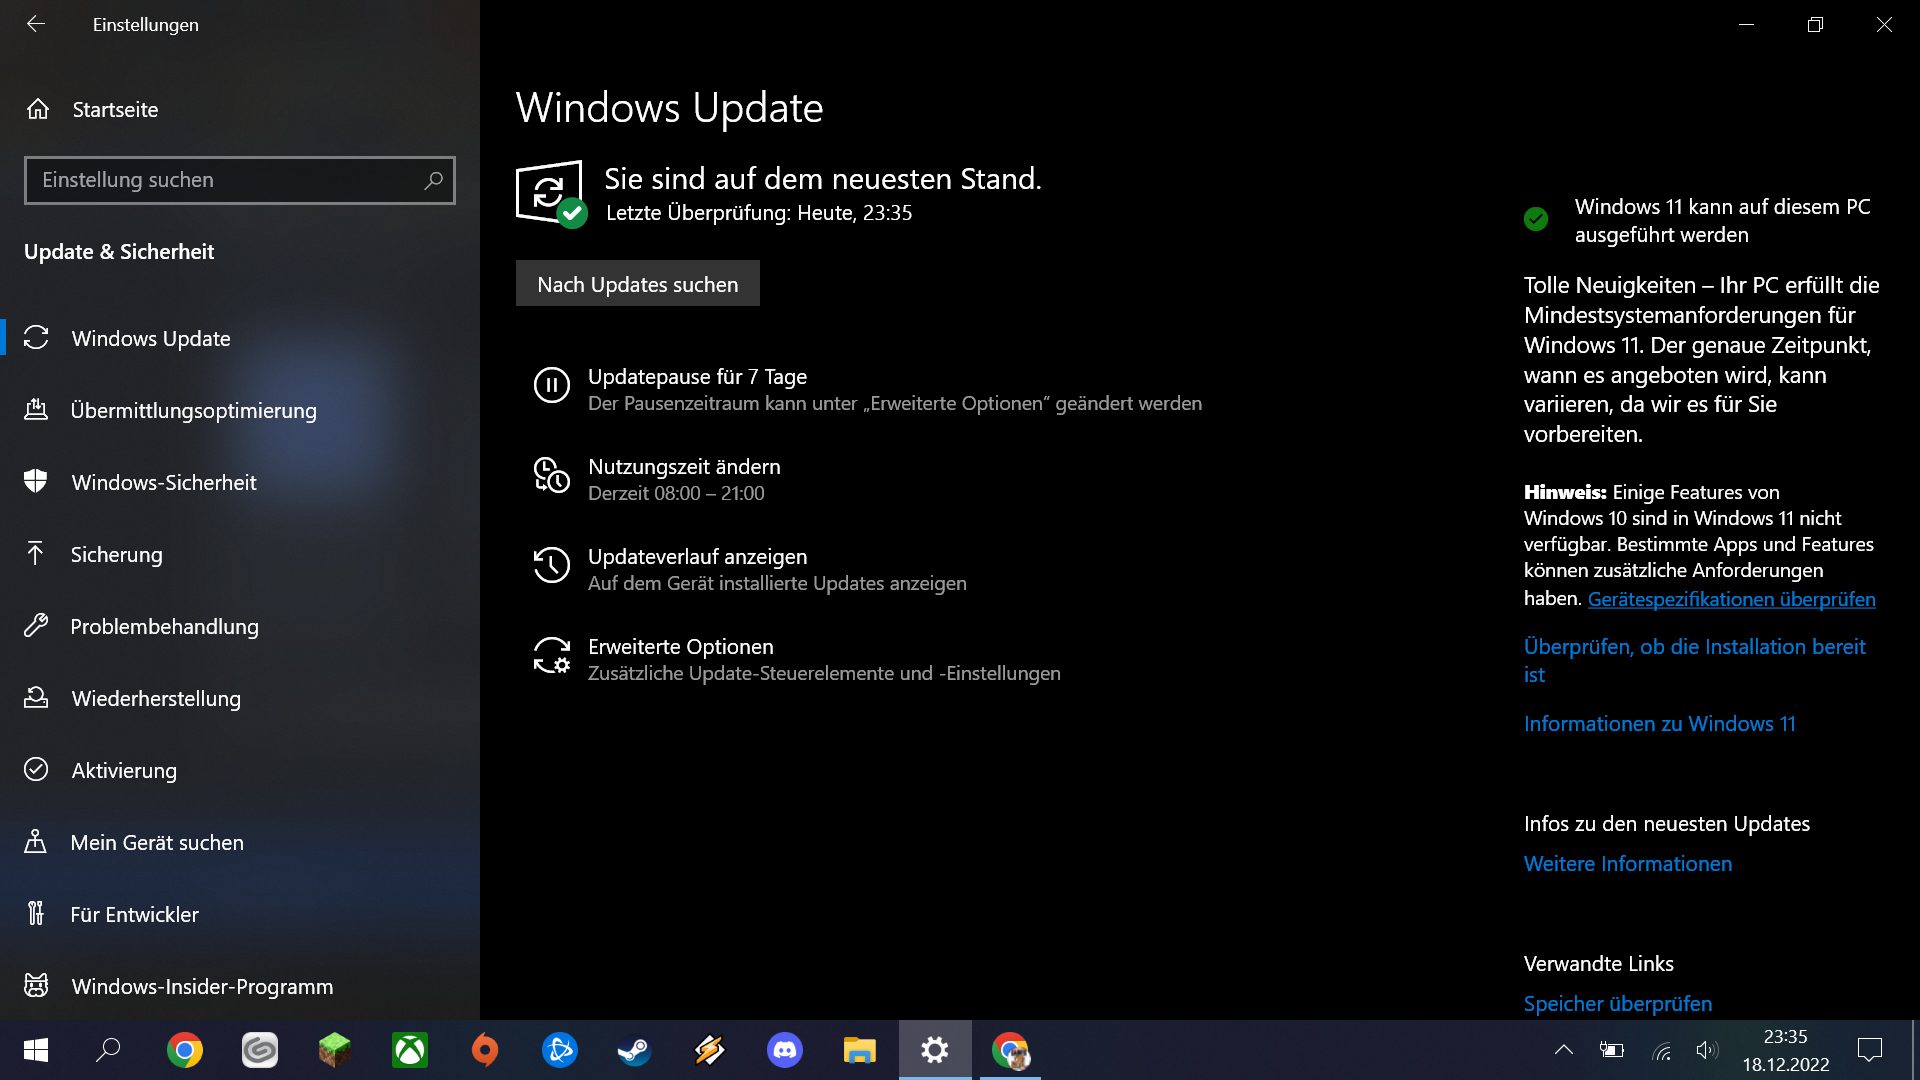Viewport: 1920px width, 1080px height.
Task: Open Wi-Fi network tray icon
Action: click(1661, 1050)
